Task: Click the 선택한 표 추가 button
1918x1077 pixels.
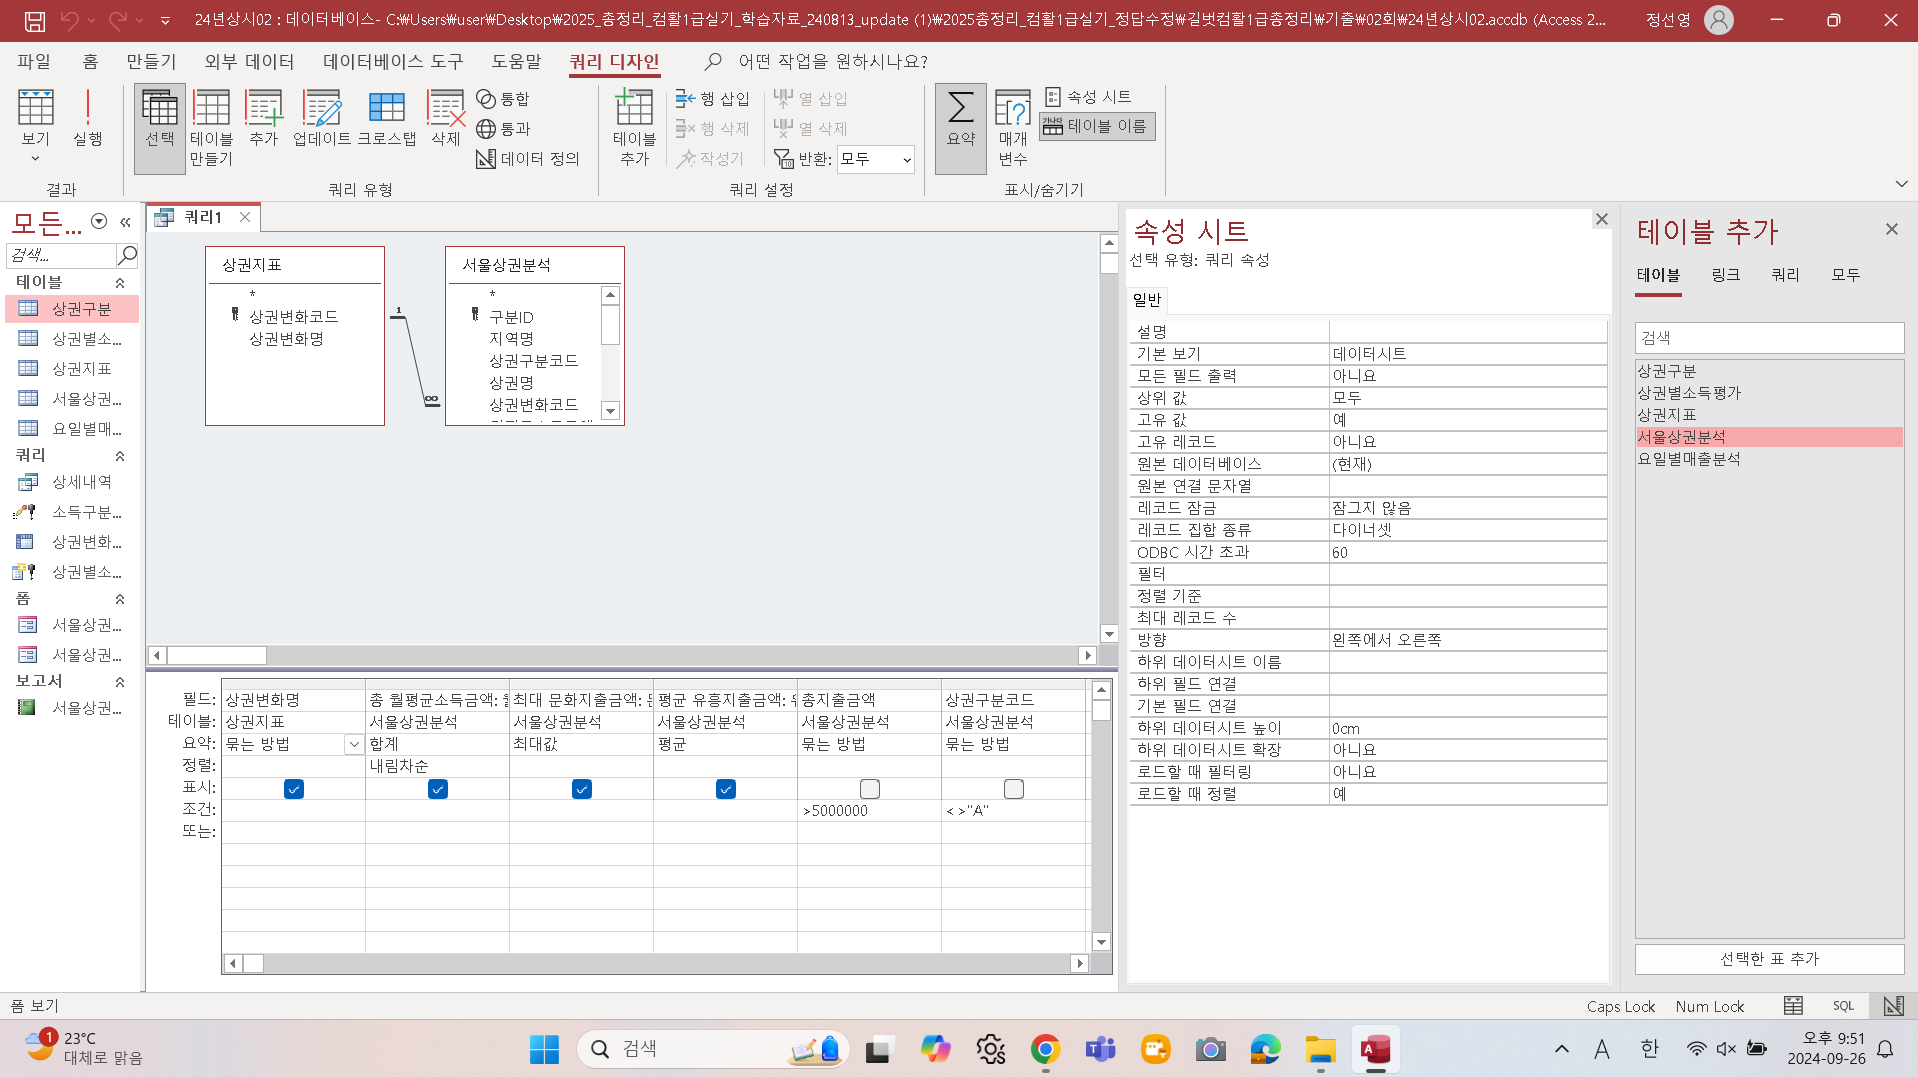Action: 1768,959
